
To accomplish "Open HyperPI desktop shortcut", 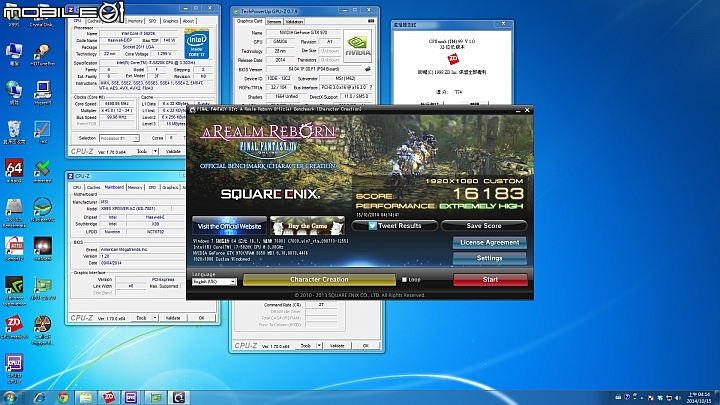I will point(42,93).
